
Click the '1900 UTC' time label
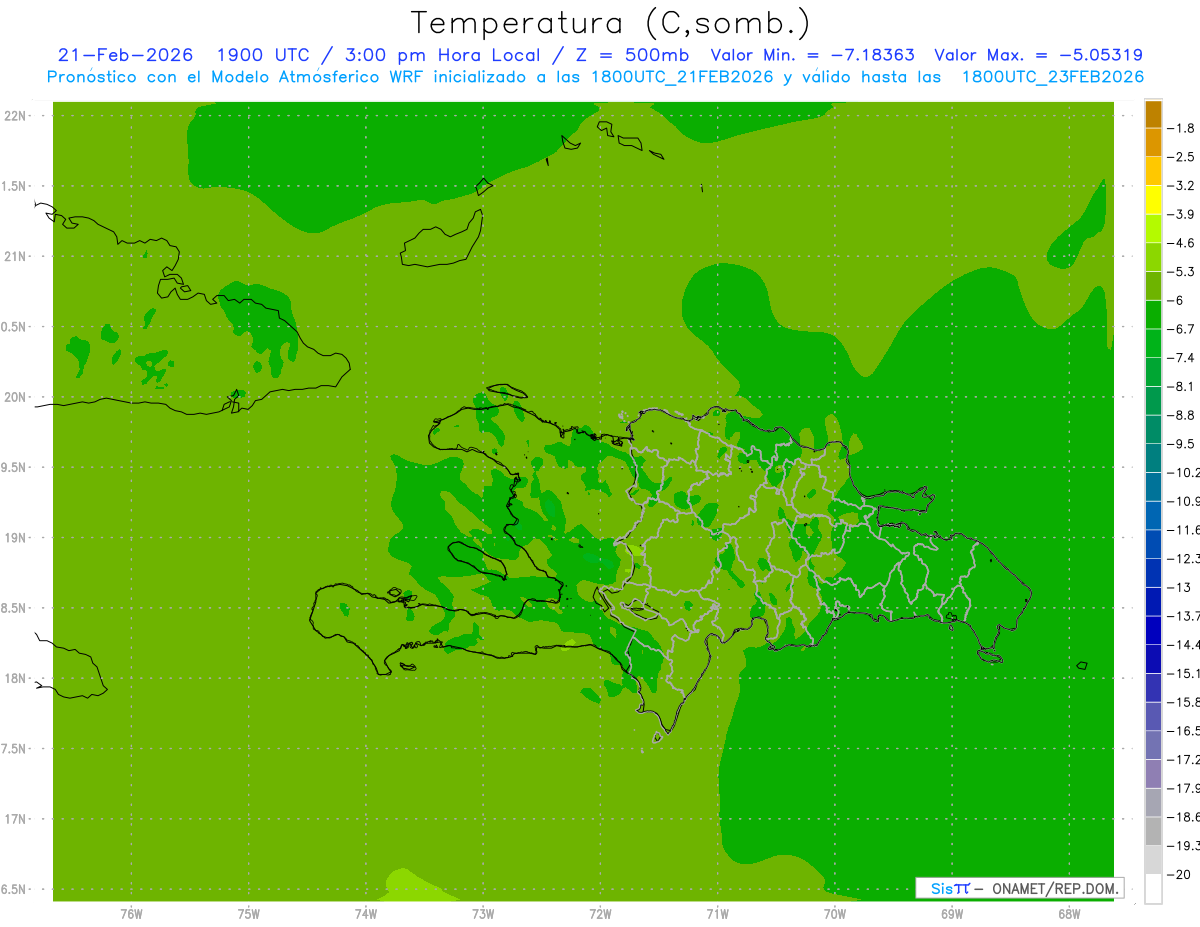[263, 55]
